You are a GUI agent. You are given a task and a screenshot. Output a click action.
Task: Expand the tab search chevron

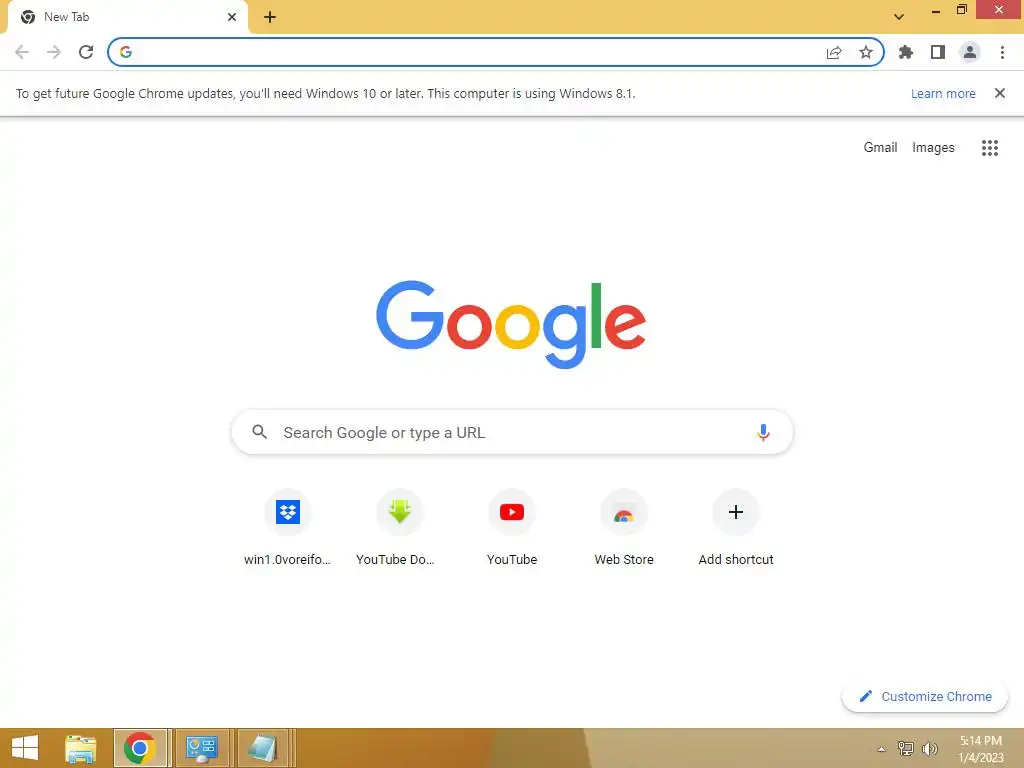point(899,17)
